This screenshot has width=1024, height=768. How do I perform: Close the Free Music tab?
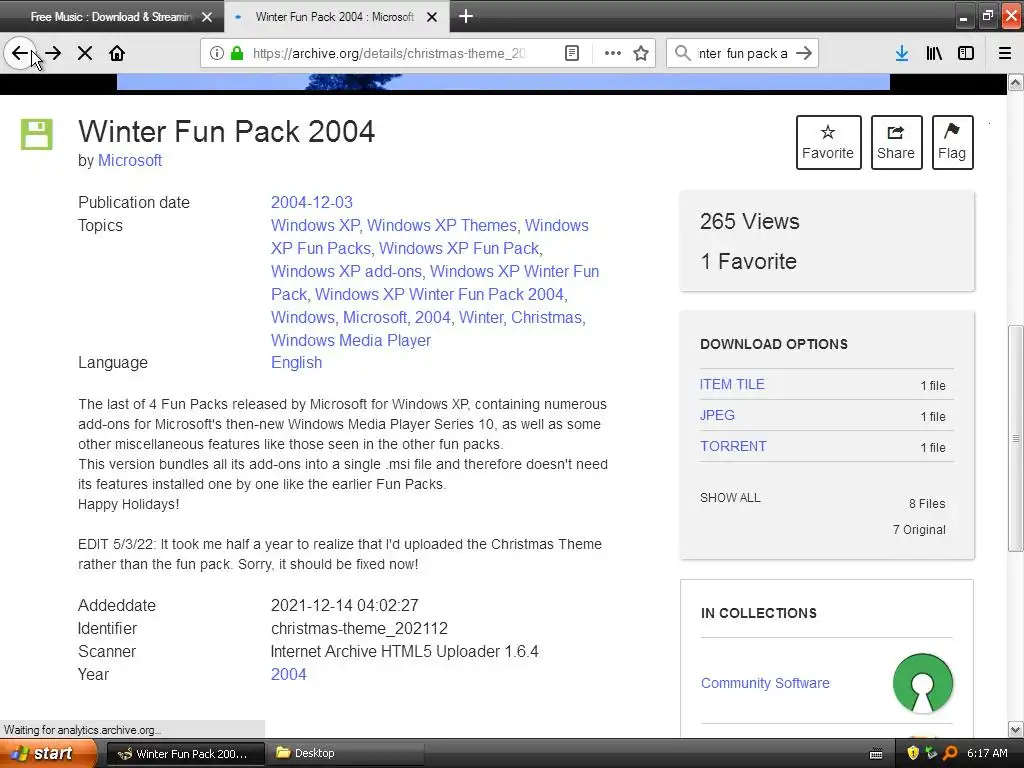207,17
